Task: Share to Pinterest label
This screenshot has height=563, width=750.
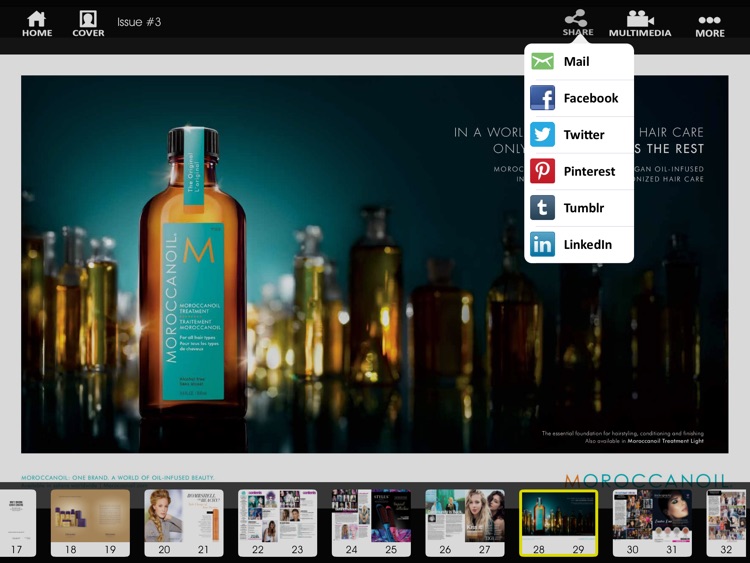Action: pos(589,171)
